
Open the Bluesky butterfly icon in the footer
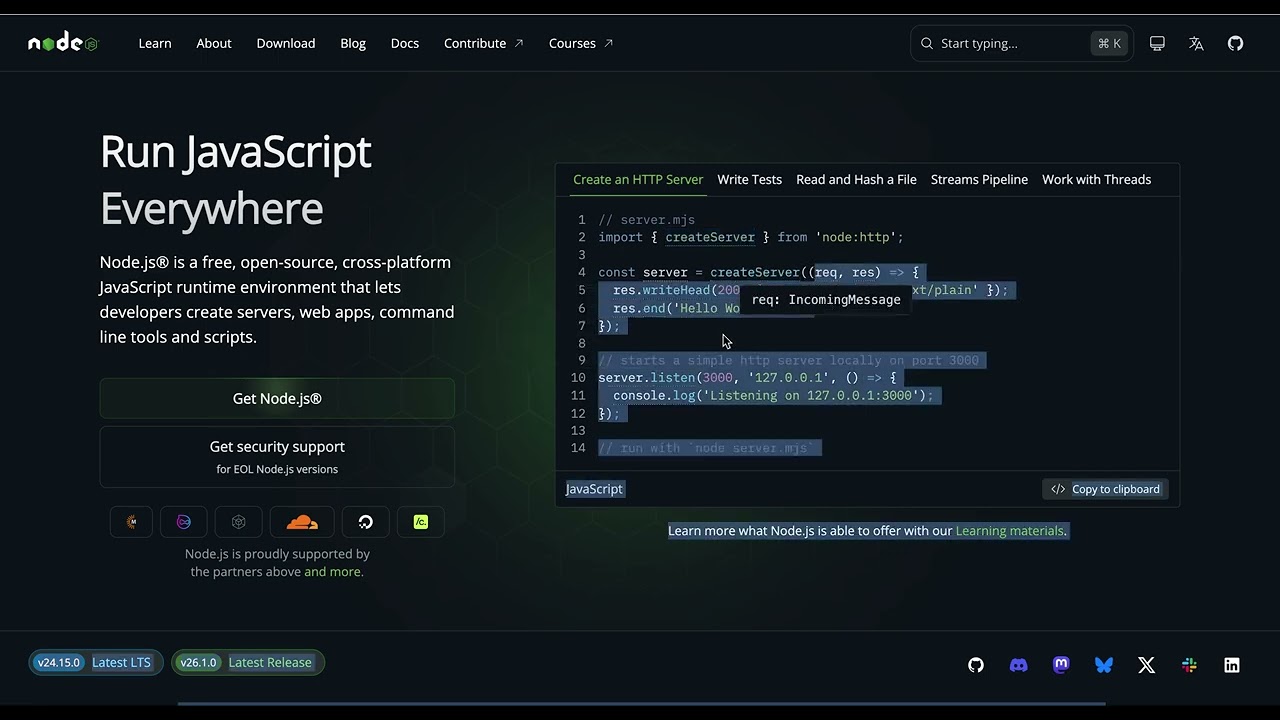pyautogui.click(x=1104, y=665)
